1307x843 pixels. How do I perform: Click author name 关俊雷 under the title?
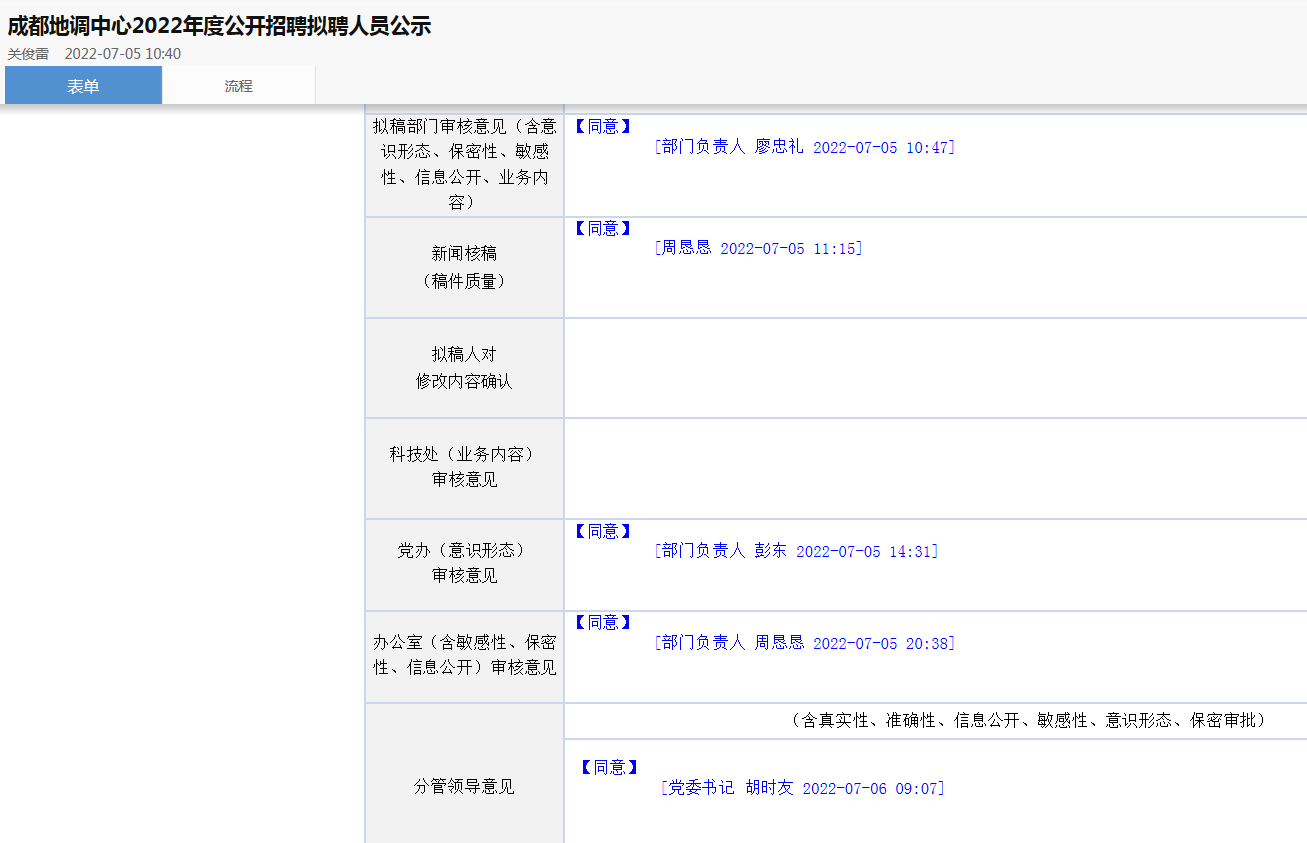[x=28, y=54]
